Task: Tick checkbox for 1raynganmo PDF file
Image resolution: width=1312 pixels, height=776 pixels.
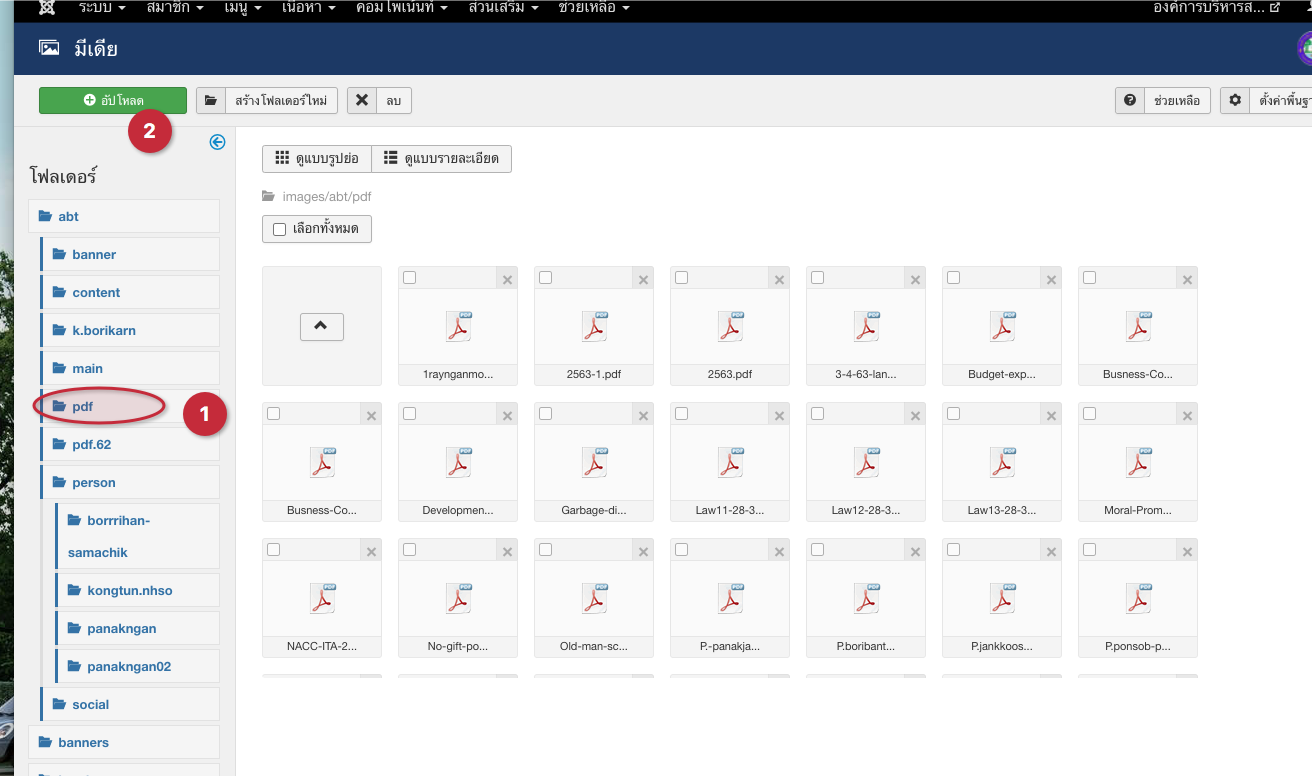Action: pyautogui.click(x=410, y=278)
